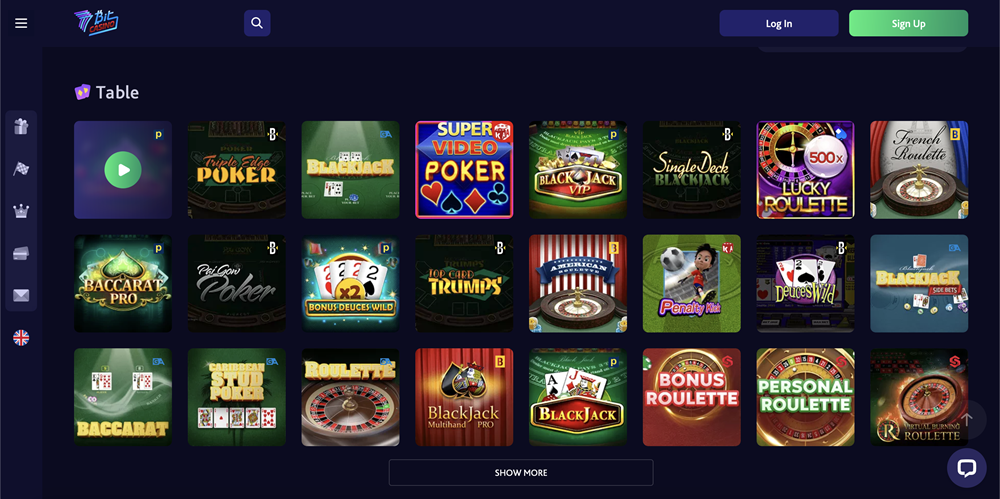
Task: Expand the list with Show More
Action: [521, 473]
